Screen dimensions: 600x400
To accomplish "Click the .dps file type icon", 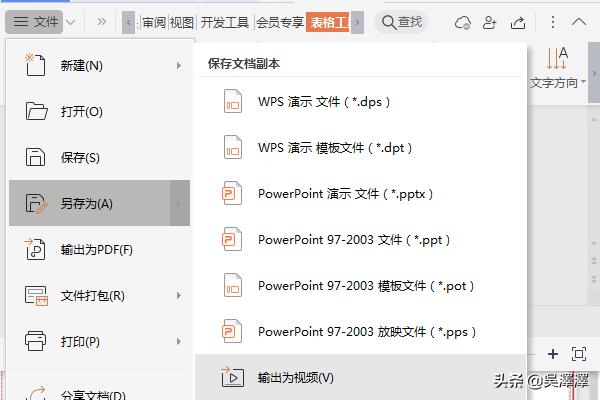I will (x=233, y=101).
